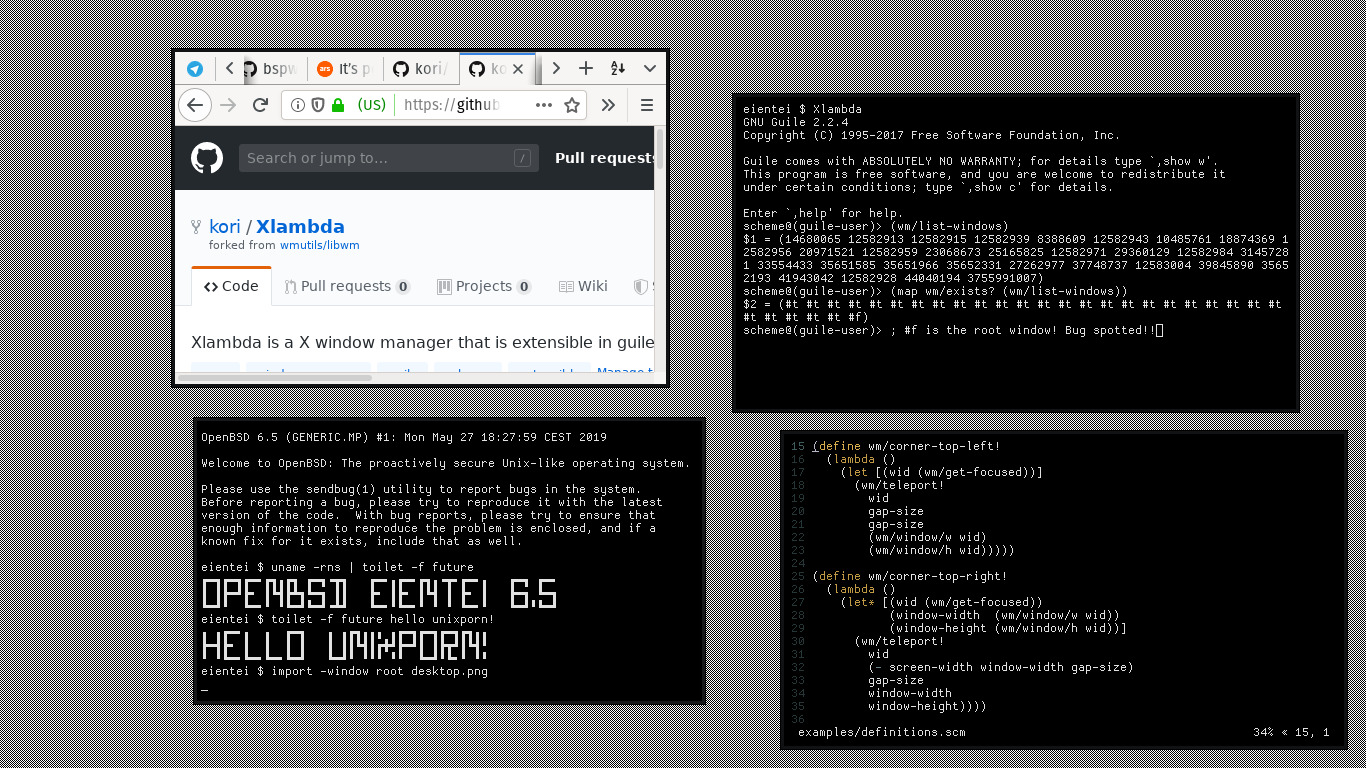Image resolution: width=1366 pixels, height=768 pixels.
Task: Click 'examples/definitions.scm' in editor status line
Action: coord(882,732)
